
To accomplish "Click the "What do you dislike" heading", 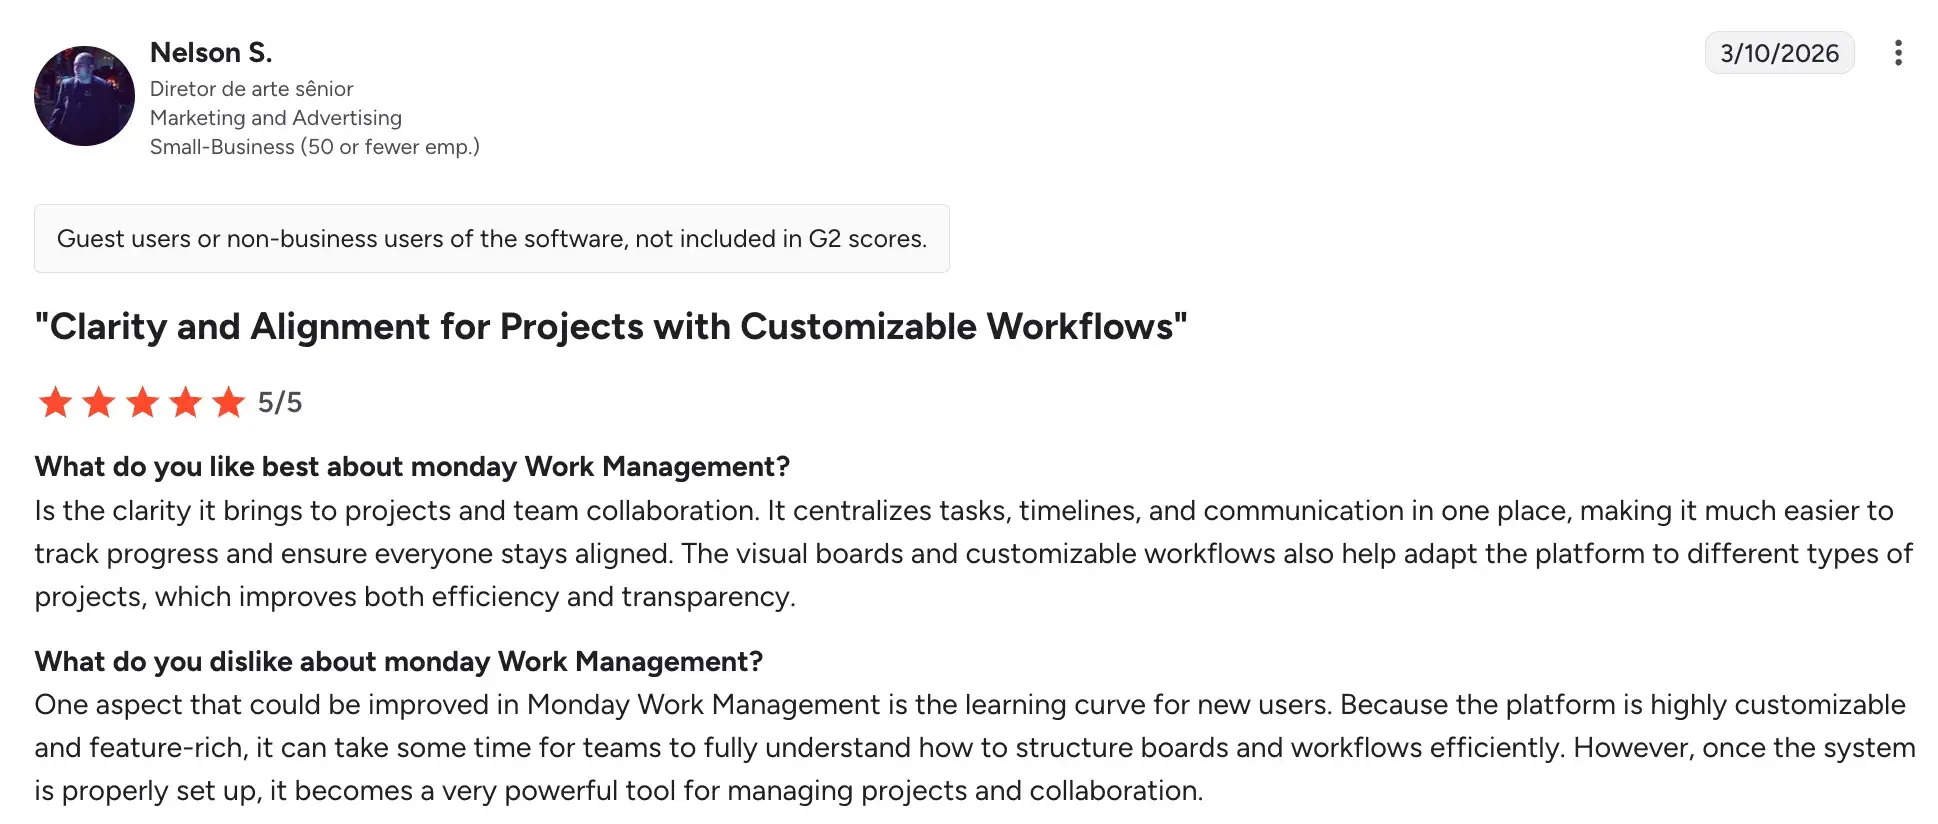I will point(398,662).
